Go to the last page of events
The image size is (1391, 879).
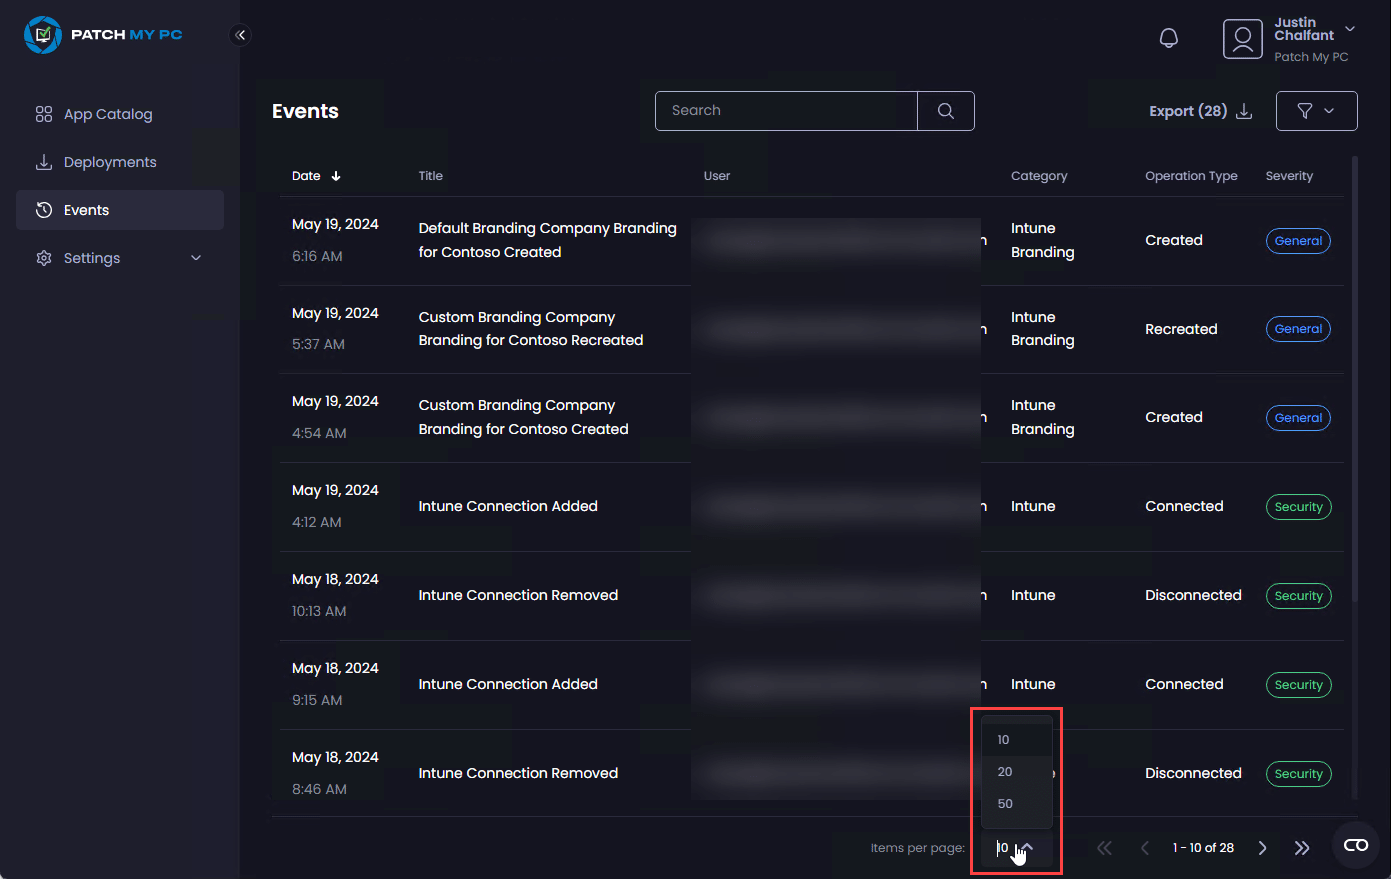(1301, 848)
